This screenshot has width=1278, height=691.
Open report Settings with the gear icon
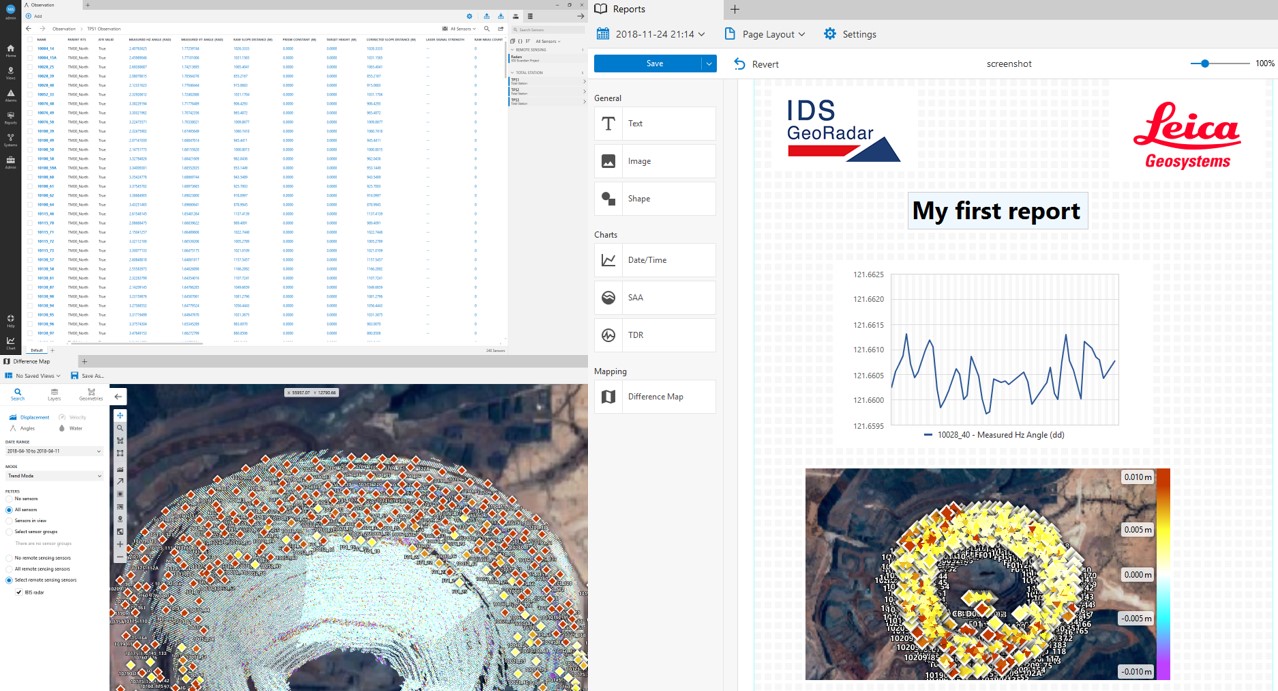pyautogui.click(x=829, y=33)
